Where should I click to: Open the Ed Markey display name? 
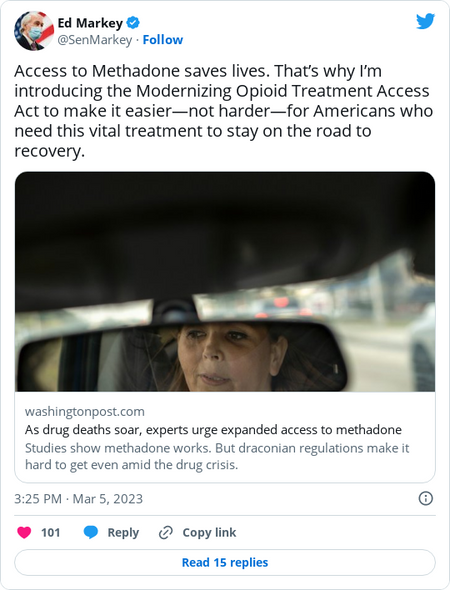(x=90, y=23)
